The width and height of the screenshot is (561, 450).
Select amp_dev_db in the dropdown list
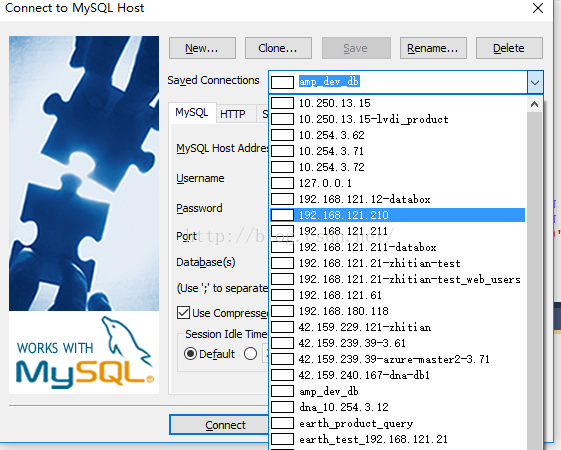[397, 391]
